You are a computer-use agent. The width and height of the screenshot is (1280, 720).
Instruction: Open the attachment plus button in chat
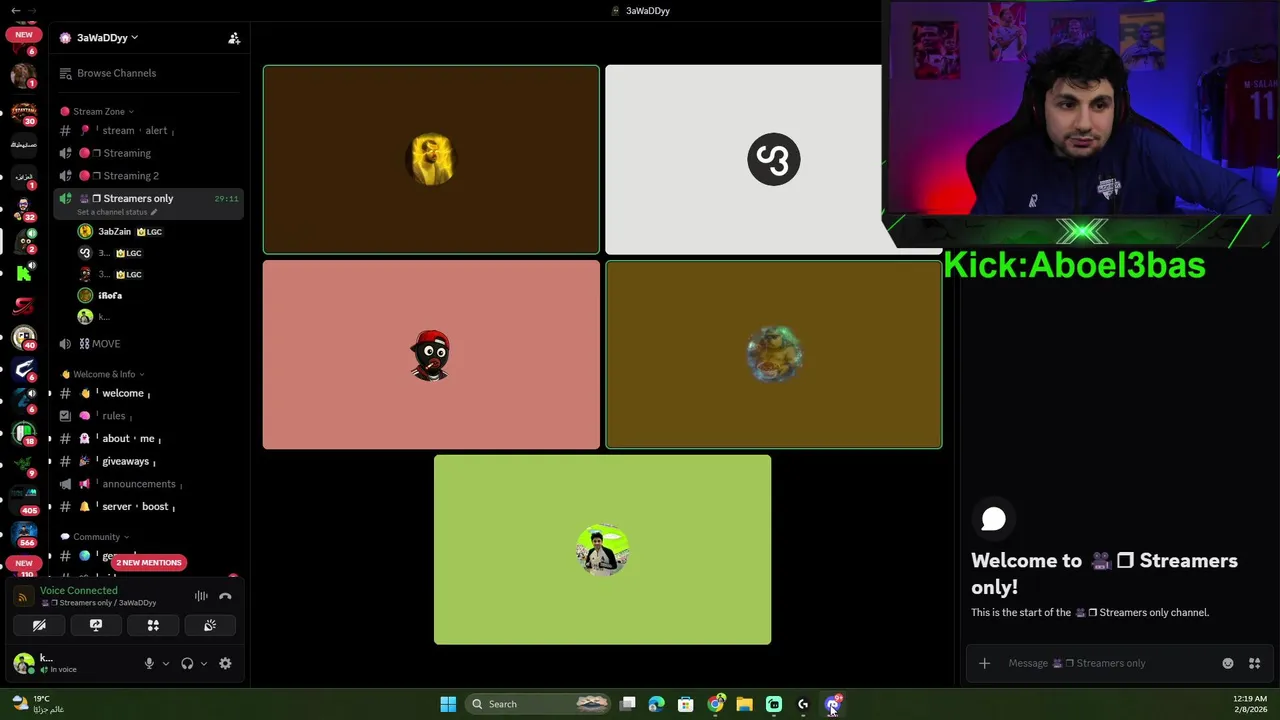(x=984, y=663)
